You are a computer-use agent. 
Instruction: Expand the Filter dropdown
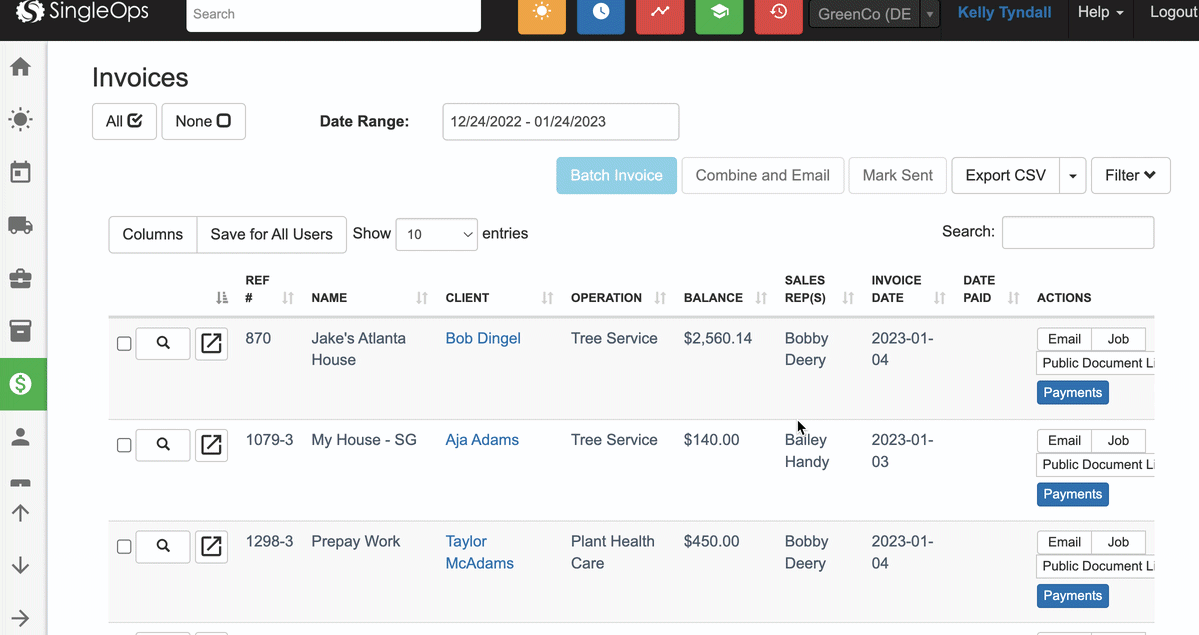coord(1130,175)
